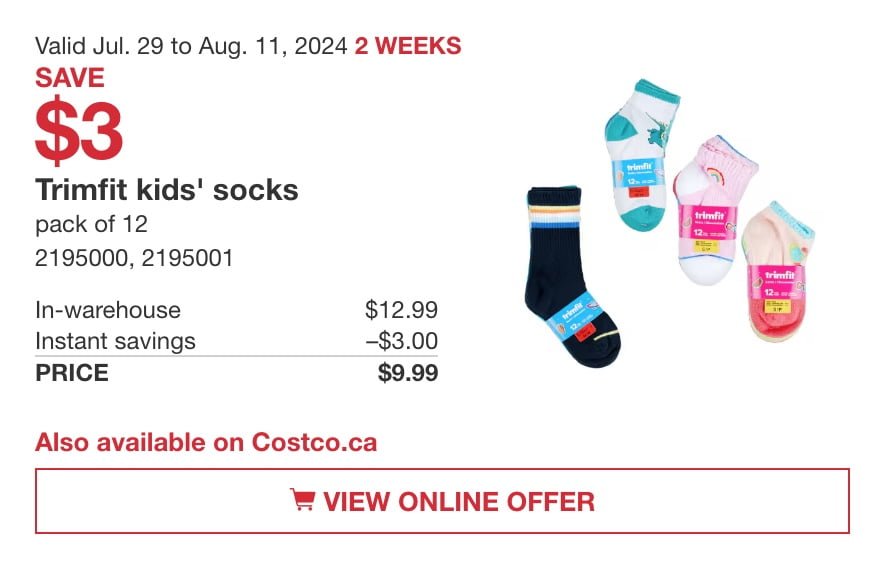The width and height of the screenshot is (882, 570).
Task: Click the shopping cart icon
Action: pos(303,500)
